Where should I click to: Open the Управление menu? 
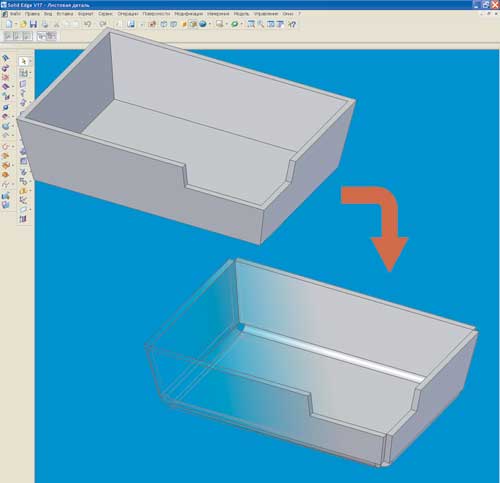(266, 14)
